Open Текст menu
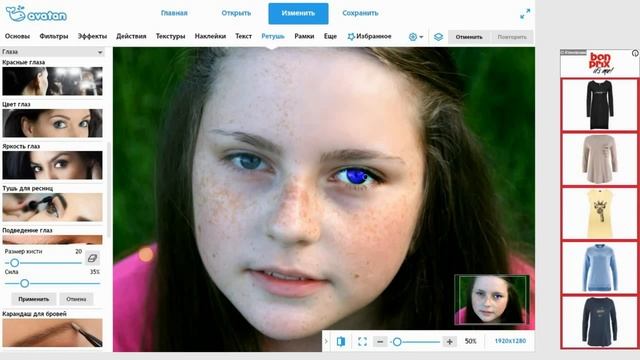This screenshot has height=360, width=640. (x=243, y=36)
